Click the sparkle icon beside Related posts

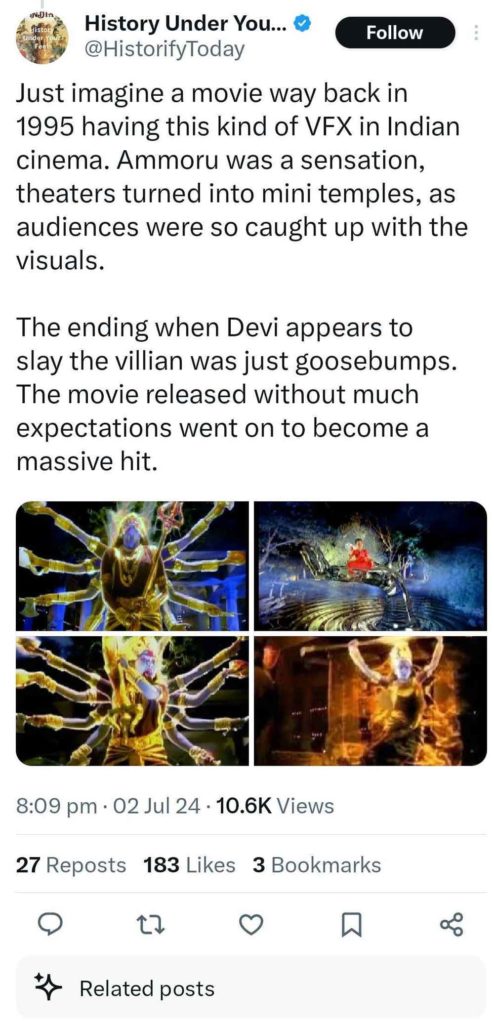coord(48,987)
